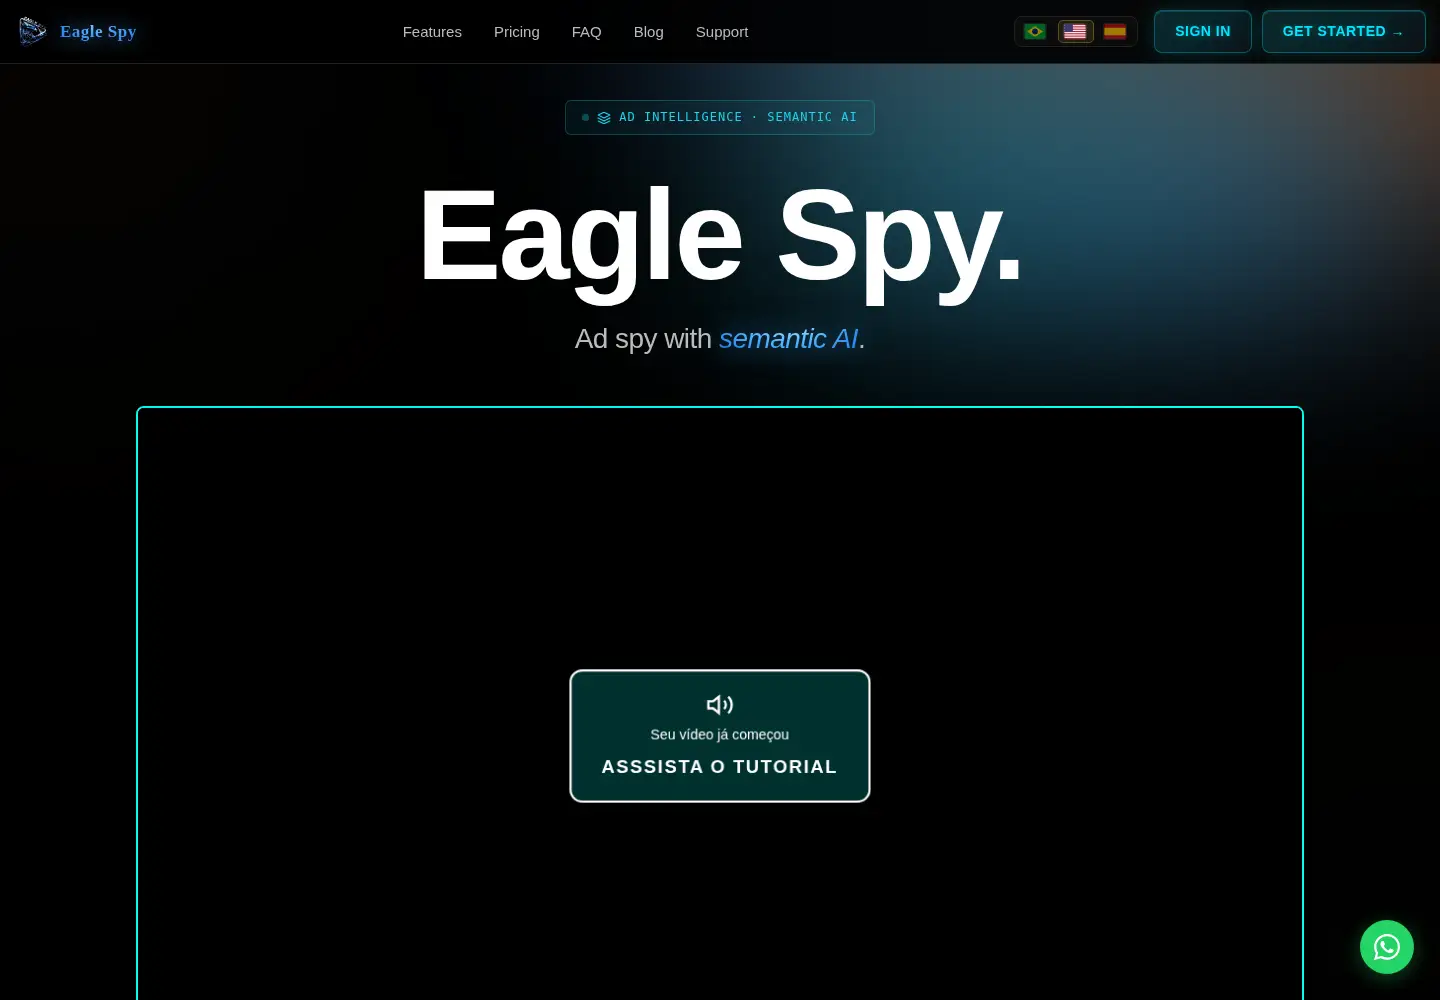This screenshot has width=1440, height=1000.
Task: Choose the Spain flag language
Action: 1115,32
